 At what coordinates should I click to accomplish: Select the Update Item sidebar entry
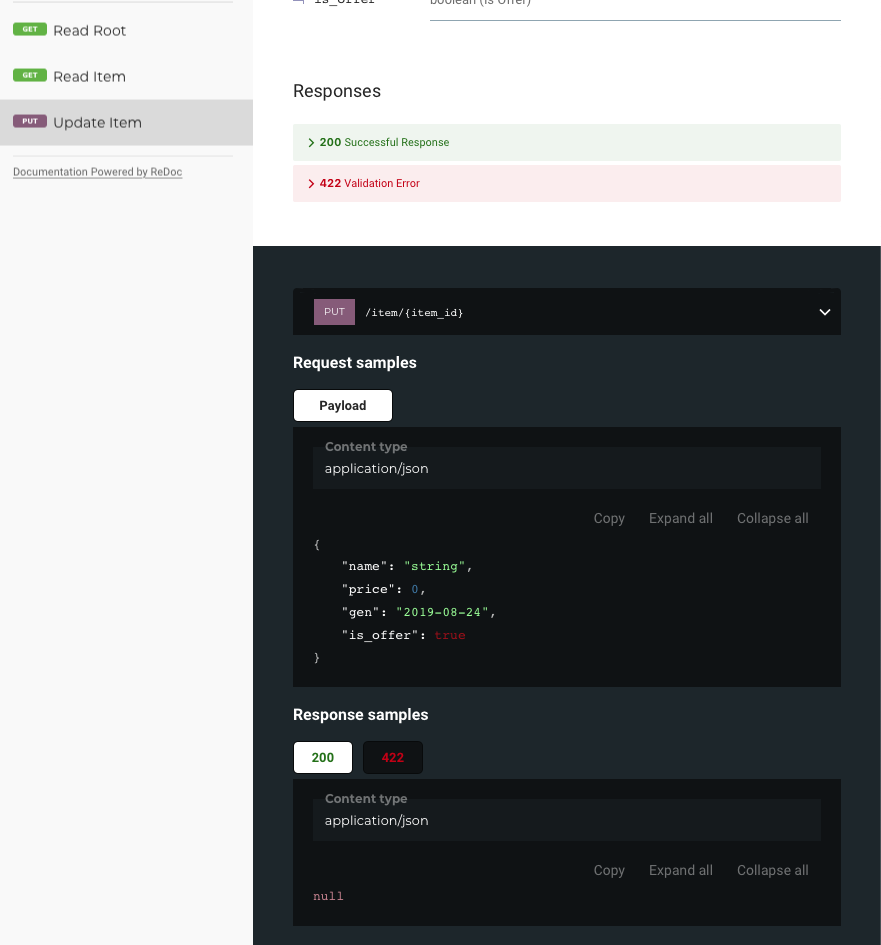tap(126, 122)
